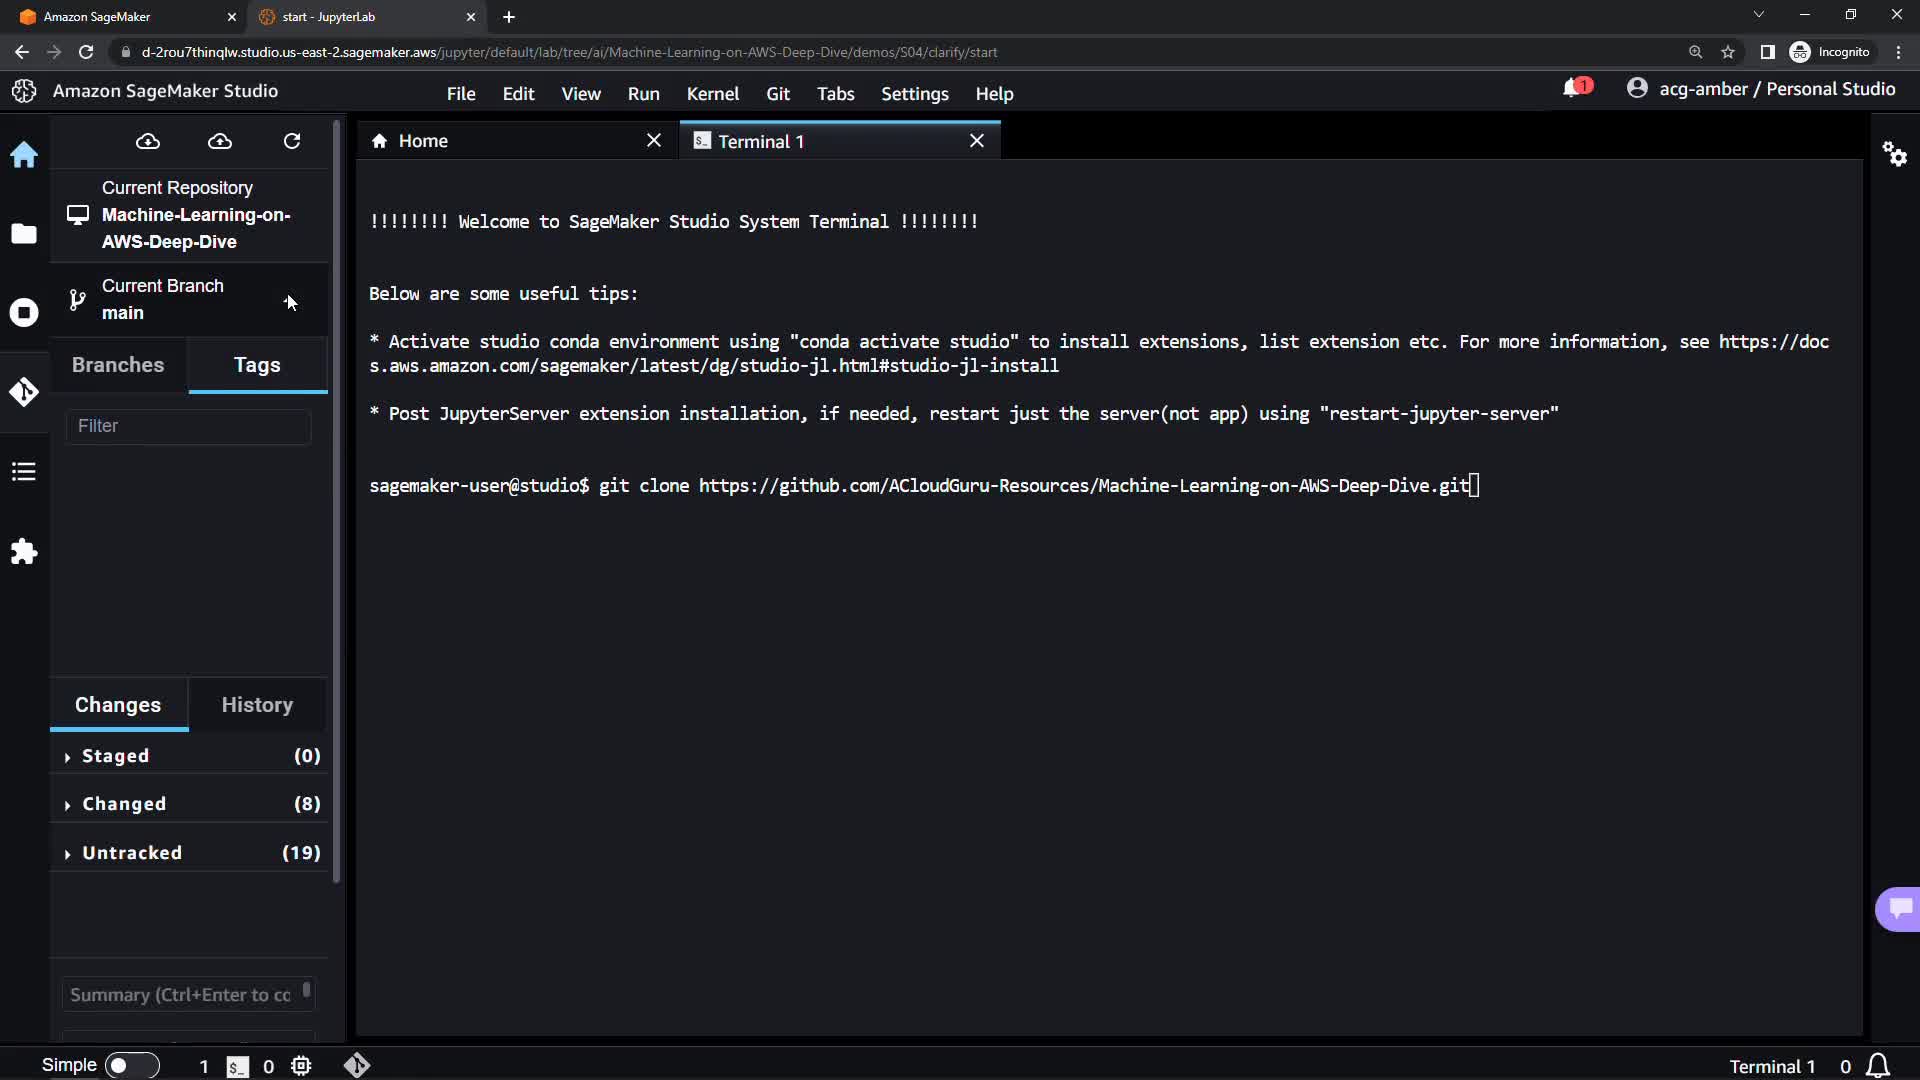Click the Home icon in left sidebar
The image size is (1920, 1080).
click(24, 155)
